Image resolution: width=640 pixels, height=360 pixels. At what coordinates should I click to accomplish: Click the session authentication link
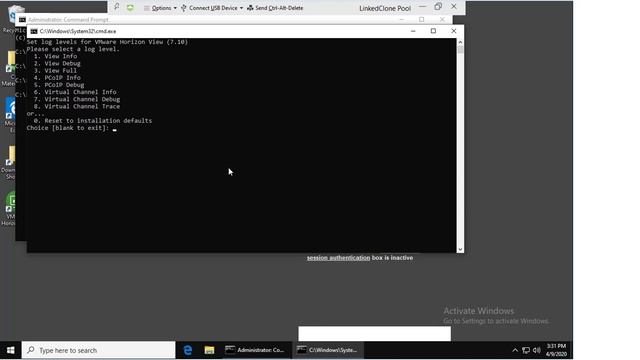coord(338,258)
